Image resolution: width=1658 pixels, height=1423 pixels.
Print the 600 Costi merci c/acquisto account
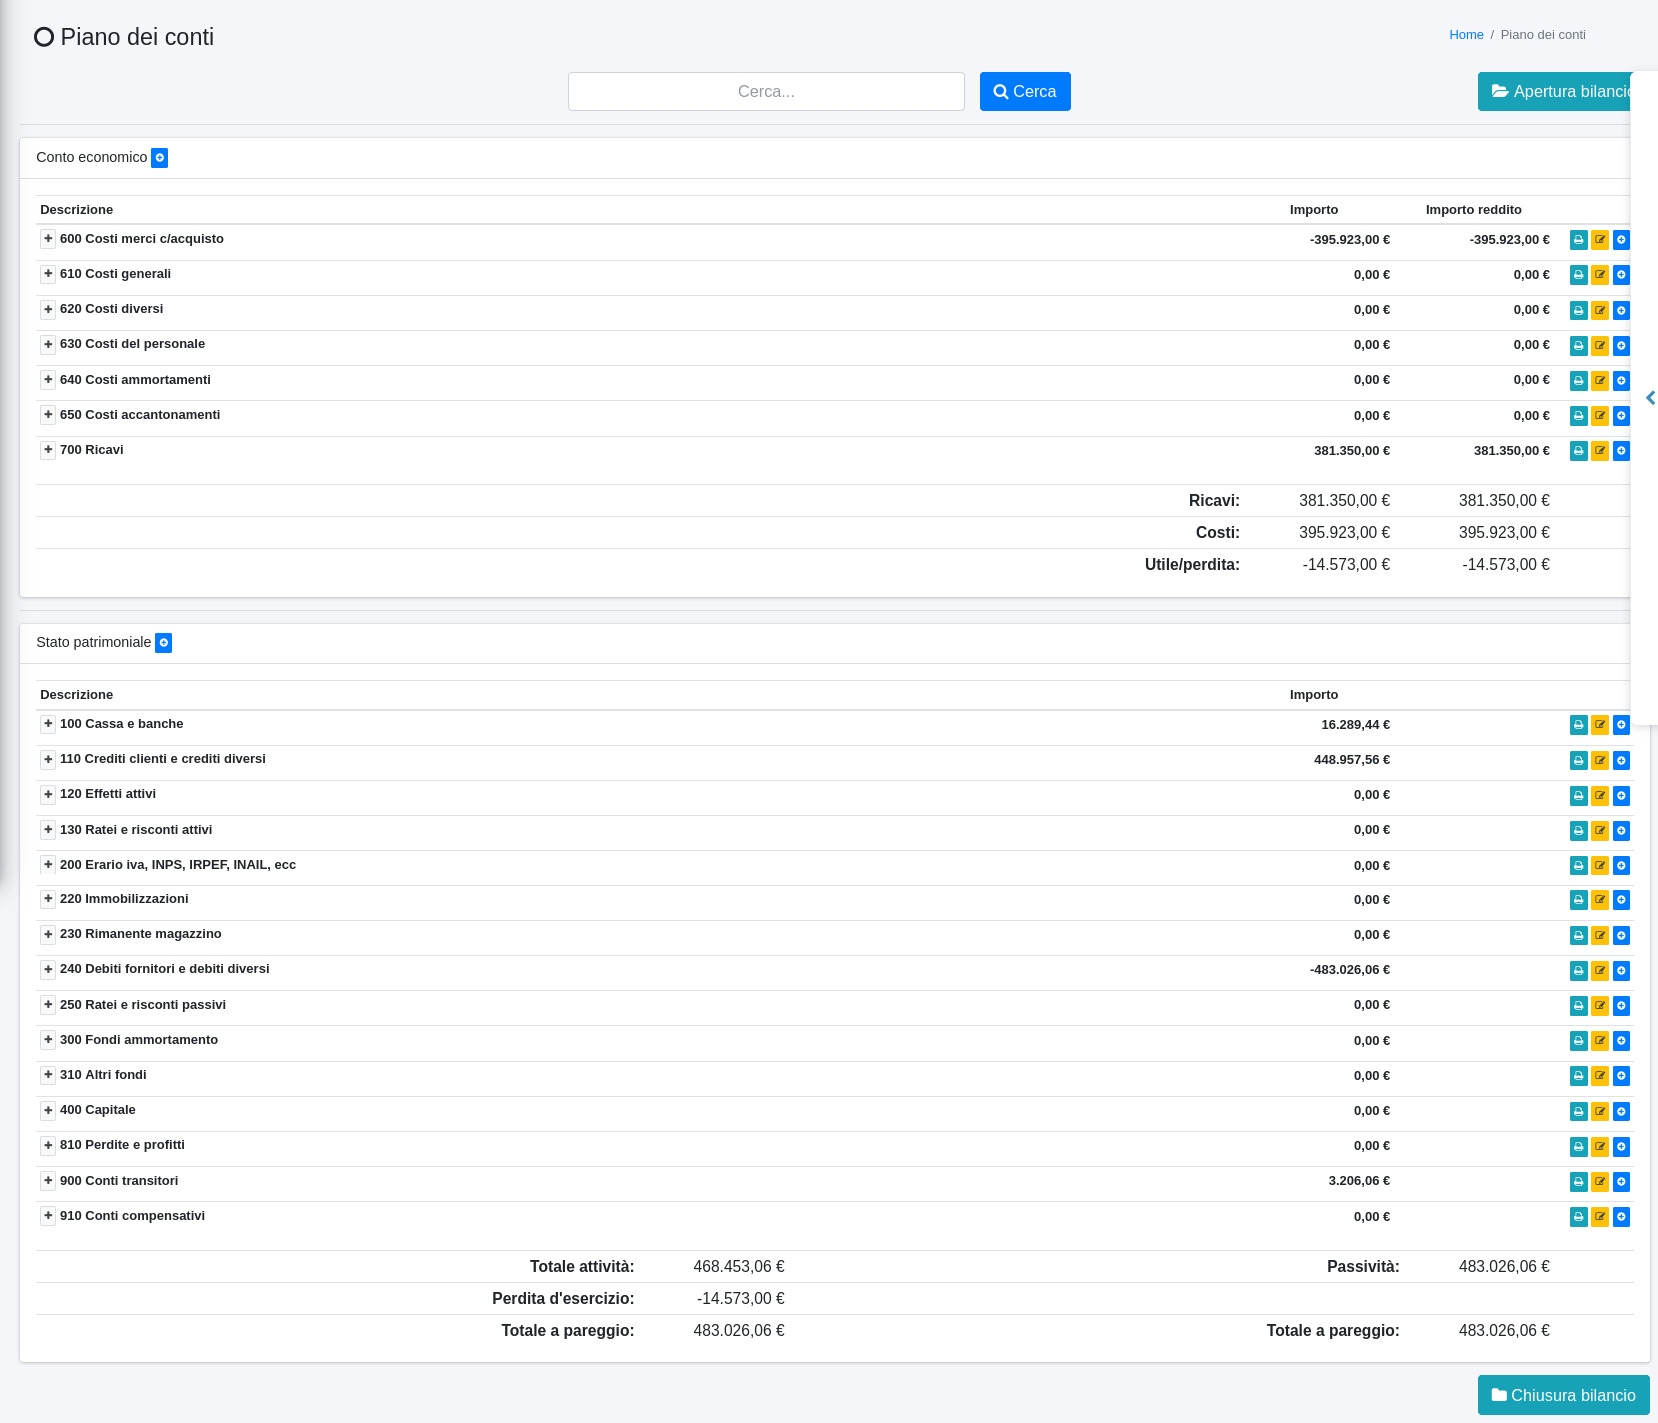pos(1578,240)
